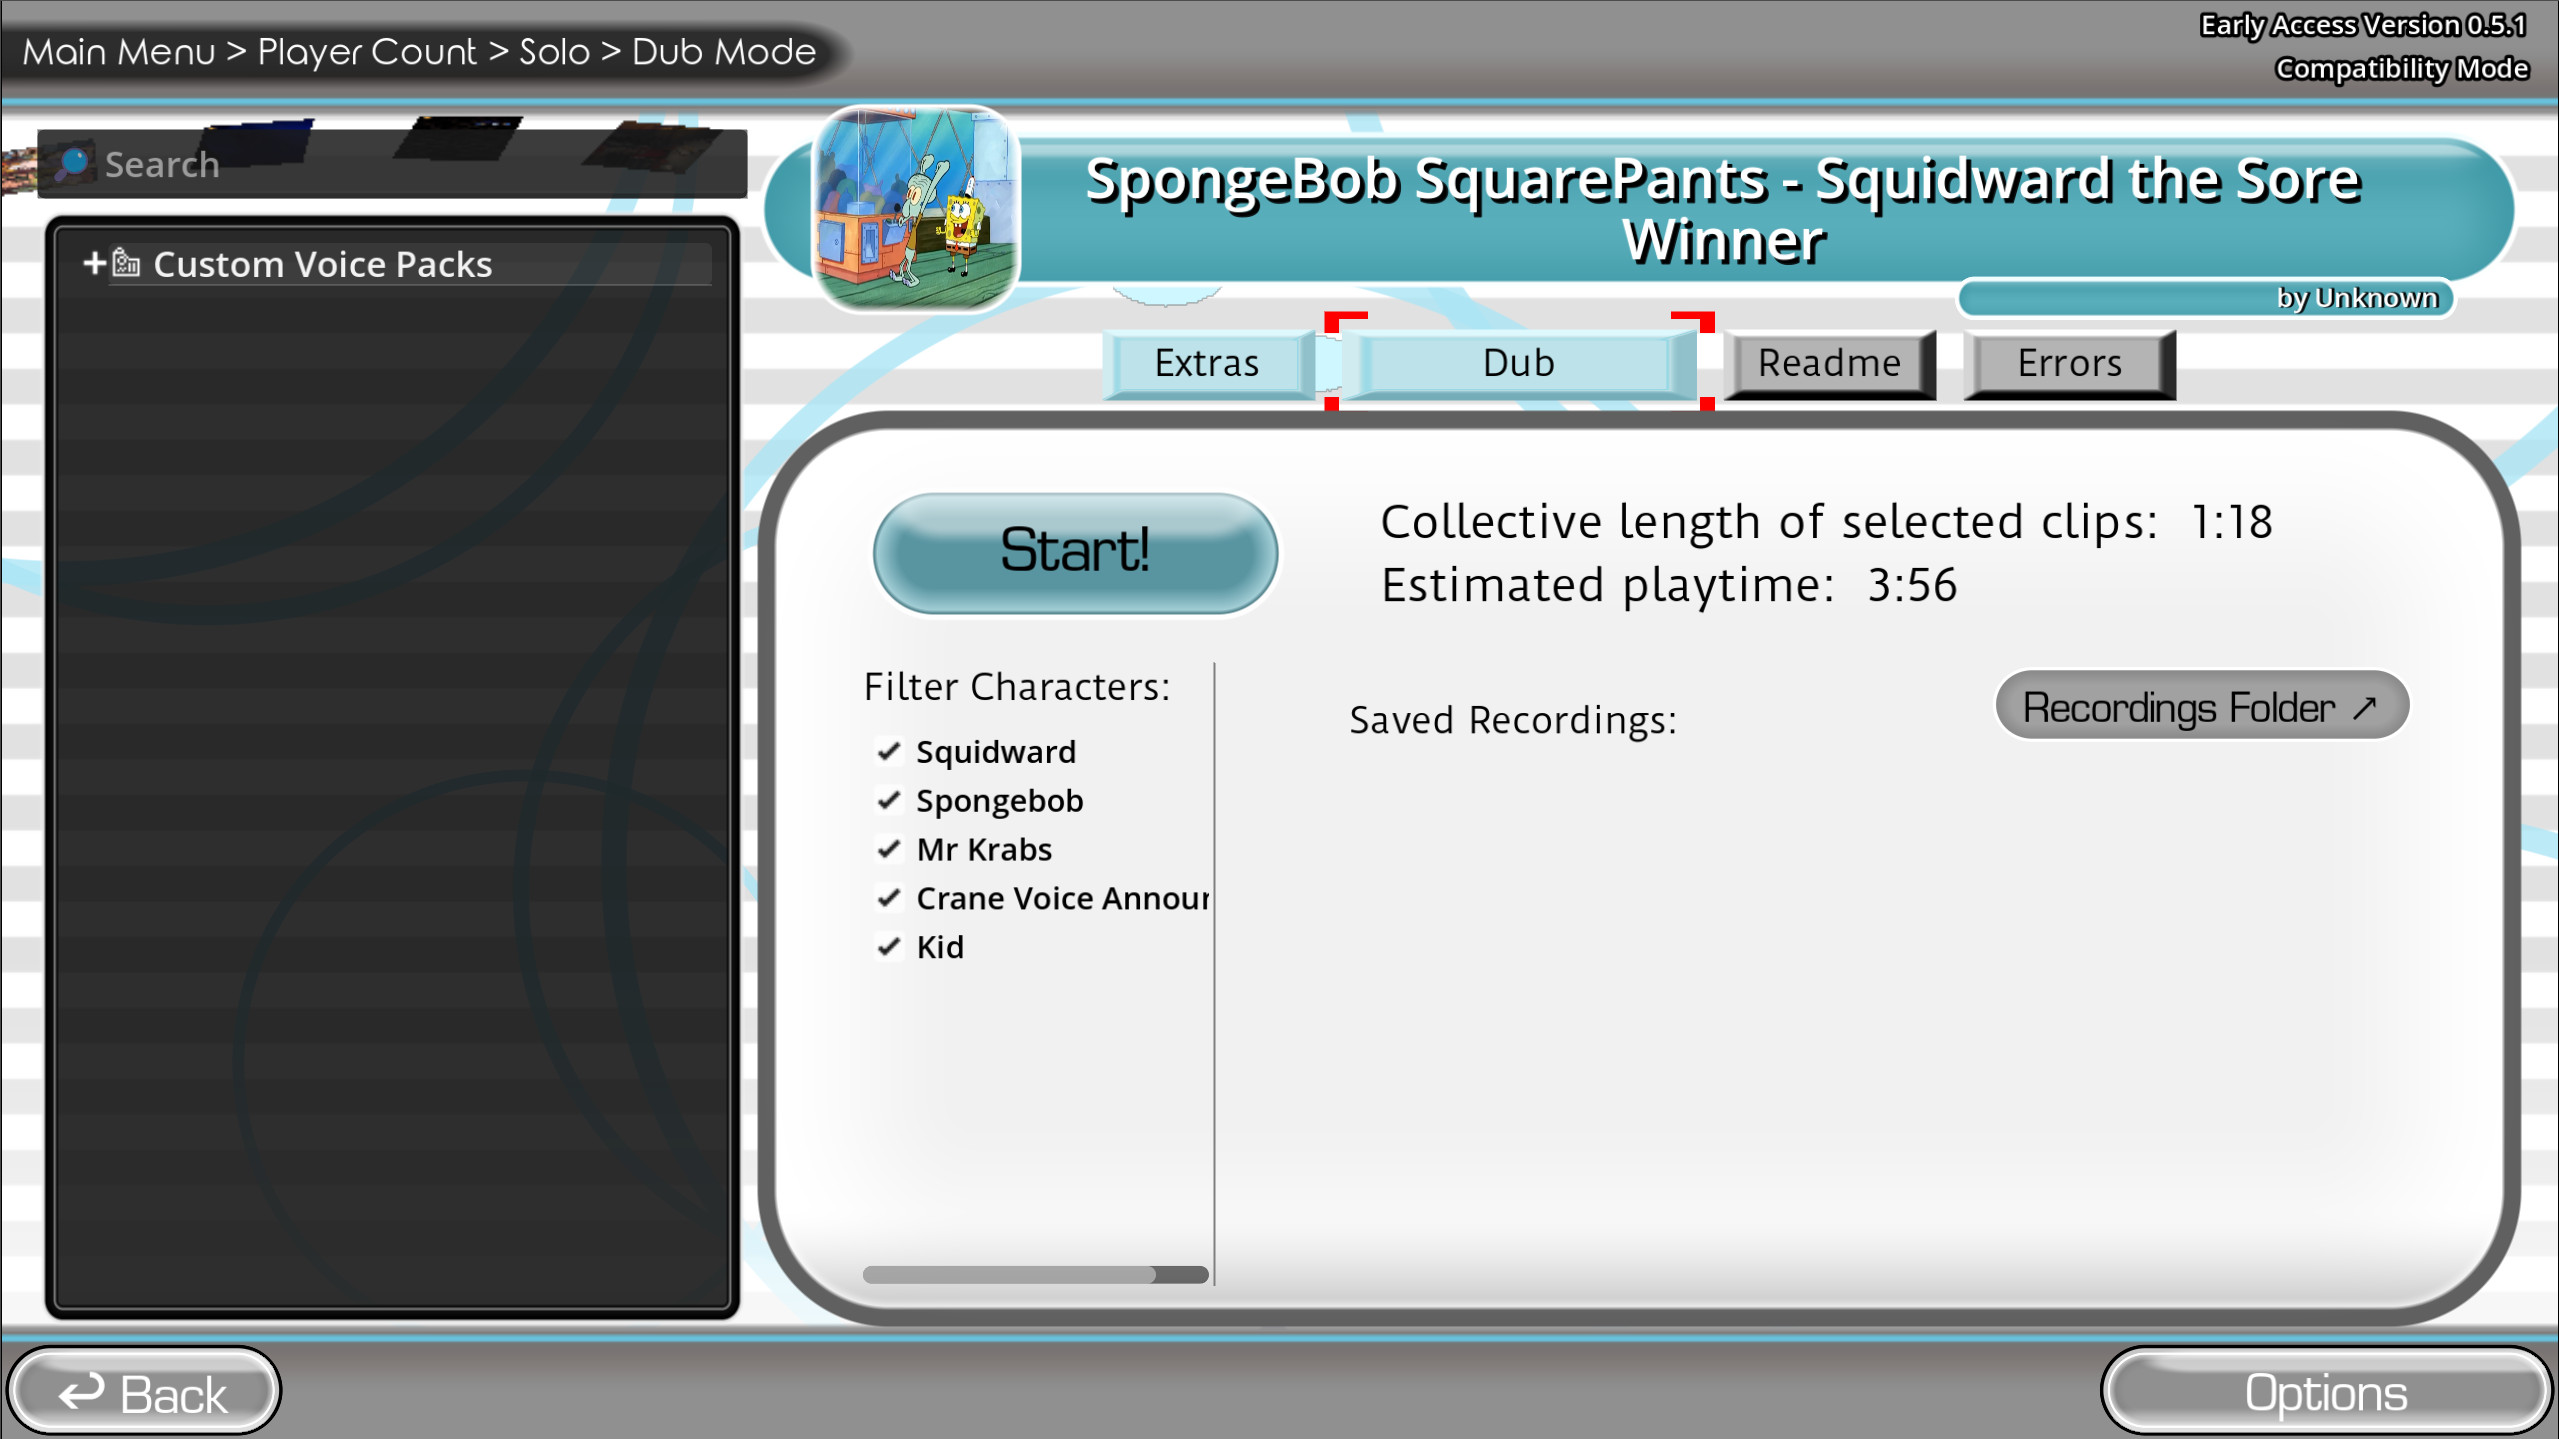Screen dimensions: 2559x1439
Task: Open the Recordings Folder
Action: point(2202,706)
